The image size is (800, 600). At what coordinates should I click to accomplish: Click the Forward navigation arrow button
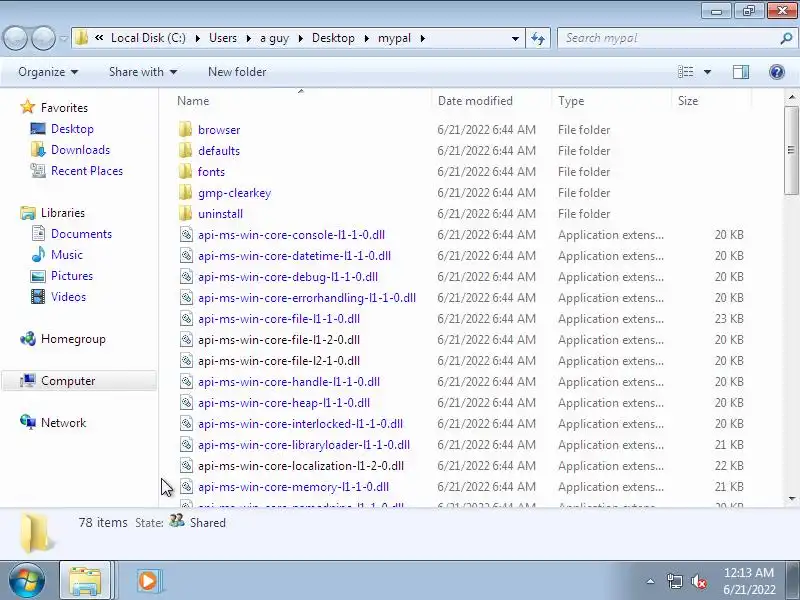pyautogui.click(x=43, y=38)
